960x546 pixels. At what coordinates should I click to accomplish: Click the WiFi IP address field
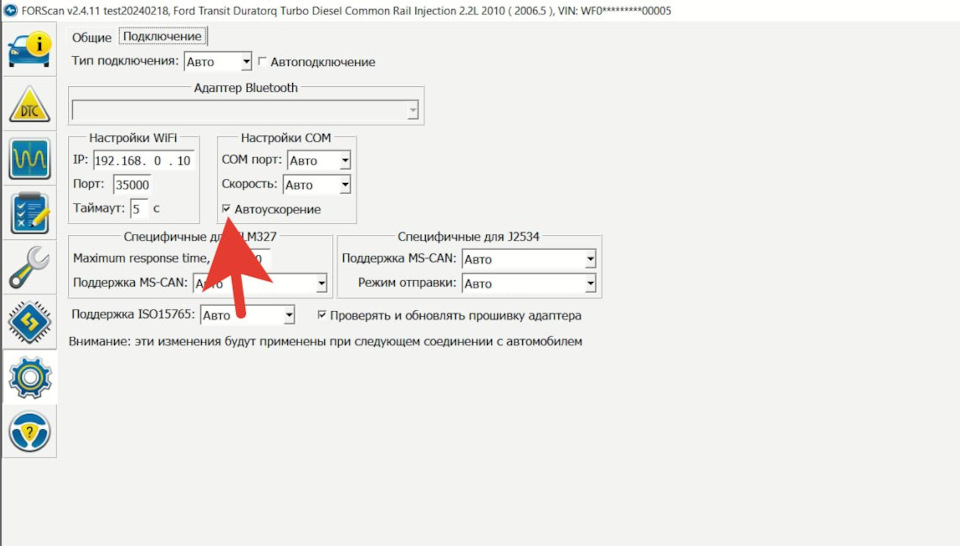143,160
